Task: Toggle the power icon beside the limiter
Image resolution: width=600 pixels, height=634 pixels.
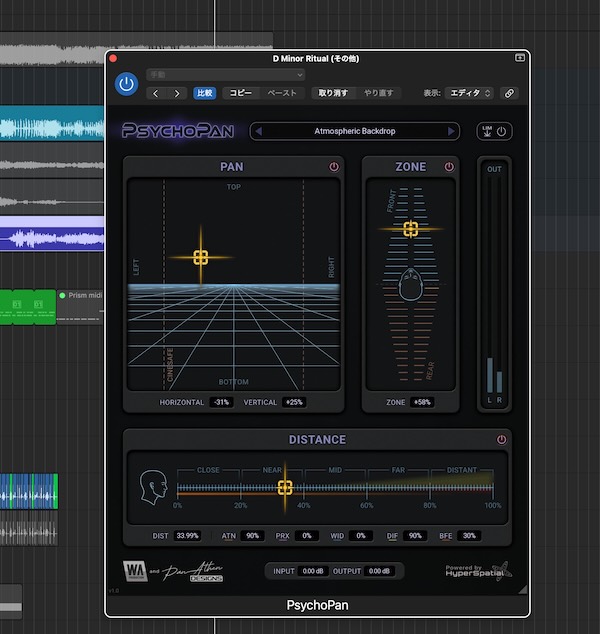Action: 501,131
